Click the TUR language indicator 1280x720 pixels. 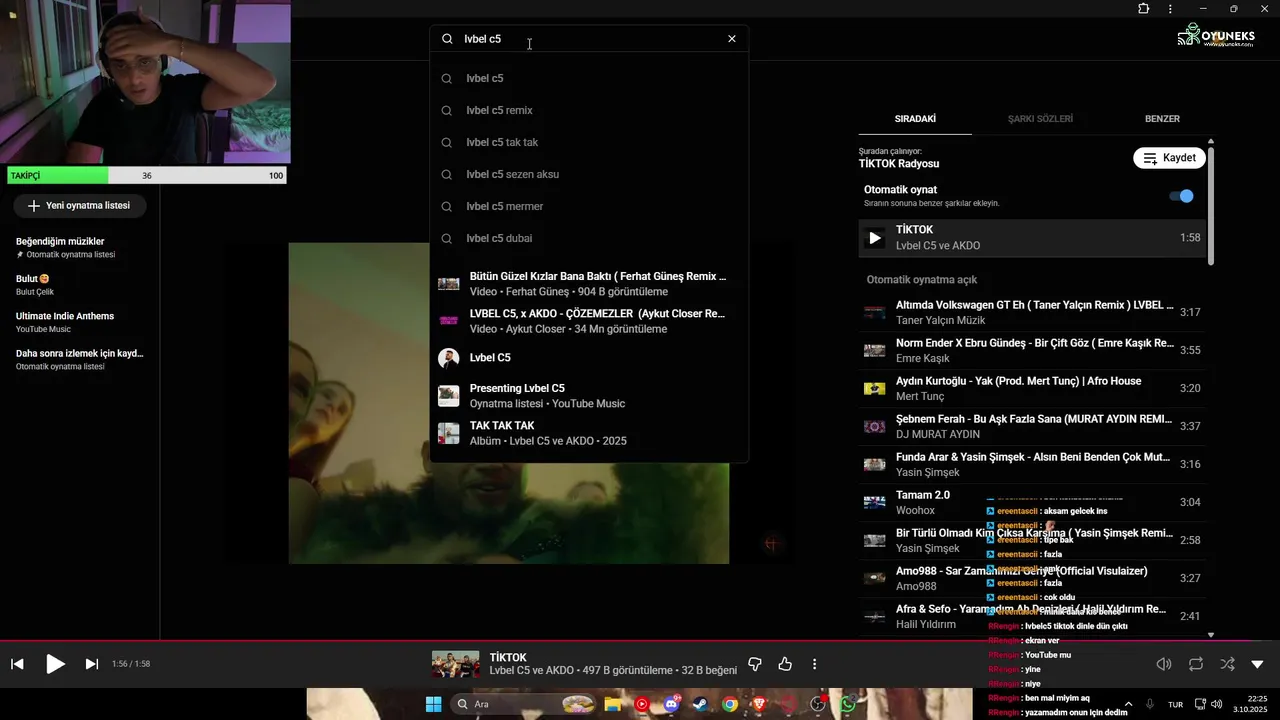(1176, 704)
